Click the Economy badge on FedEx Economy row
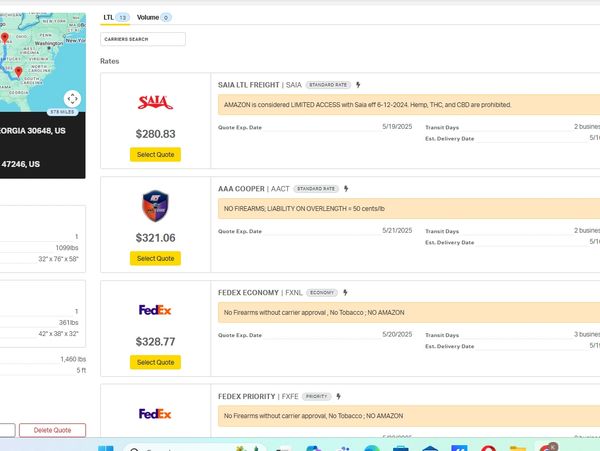 (x=321, y=292)
